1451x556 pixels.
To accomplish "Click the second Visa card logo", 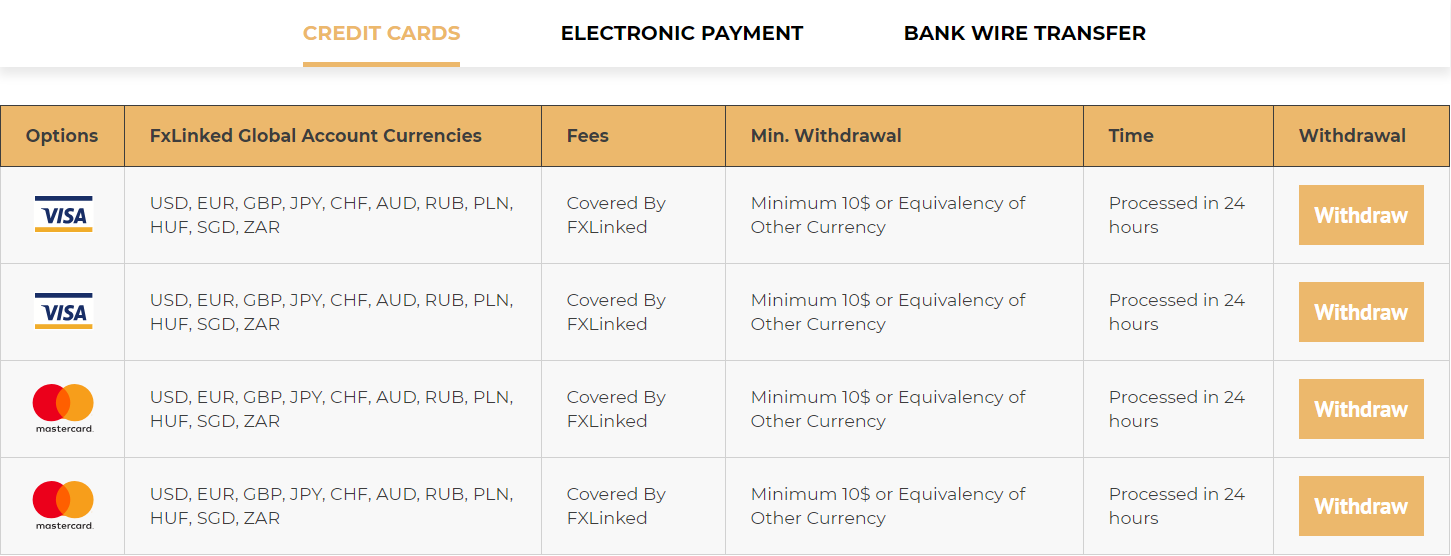I will 63,311.
